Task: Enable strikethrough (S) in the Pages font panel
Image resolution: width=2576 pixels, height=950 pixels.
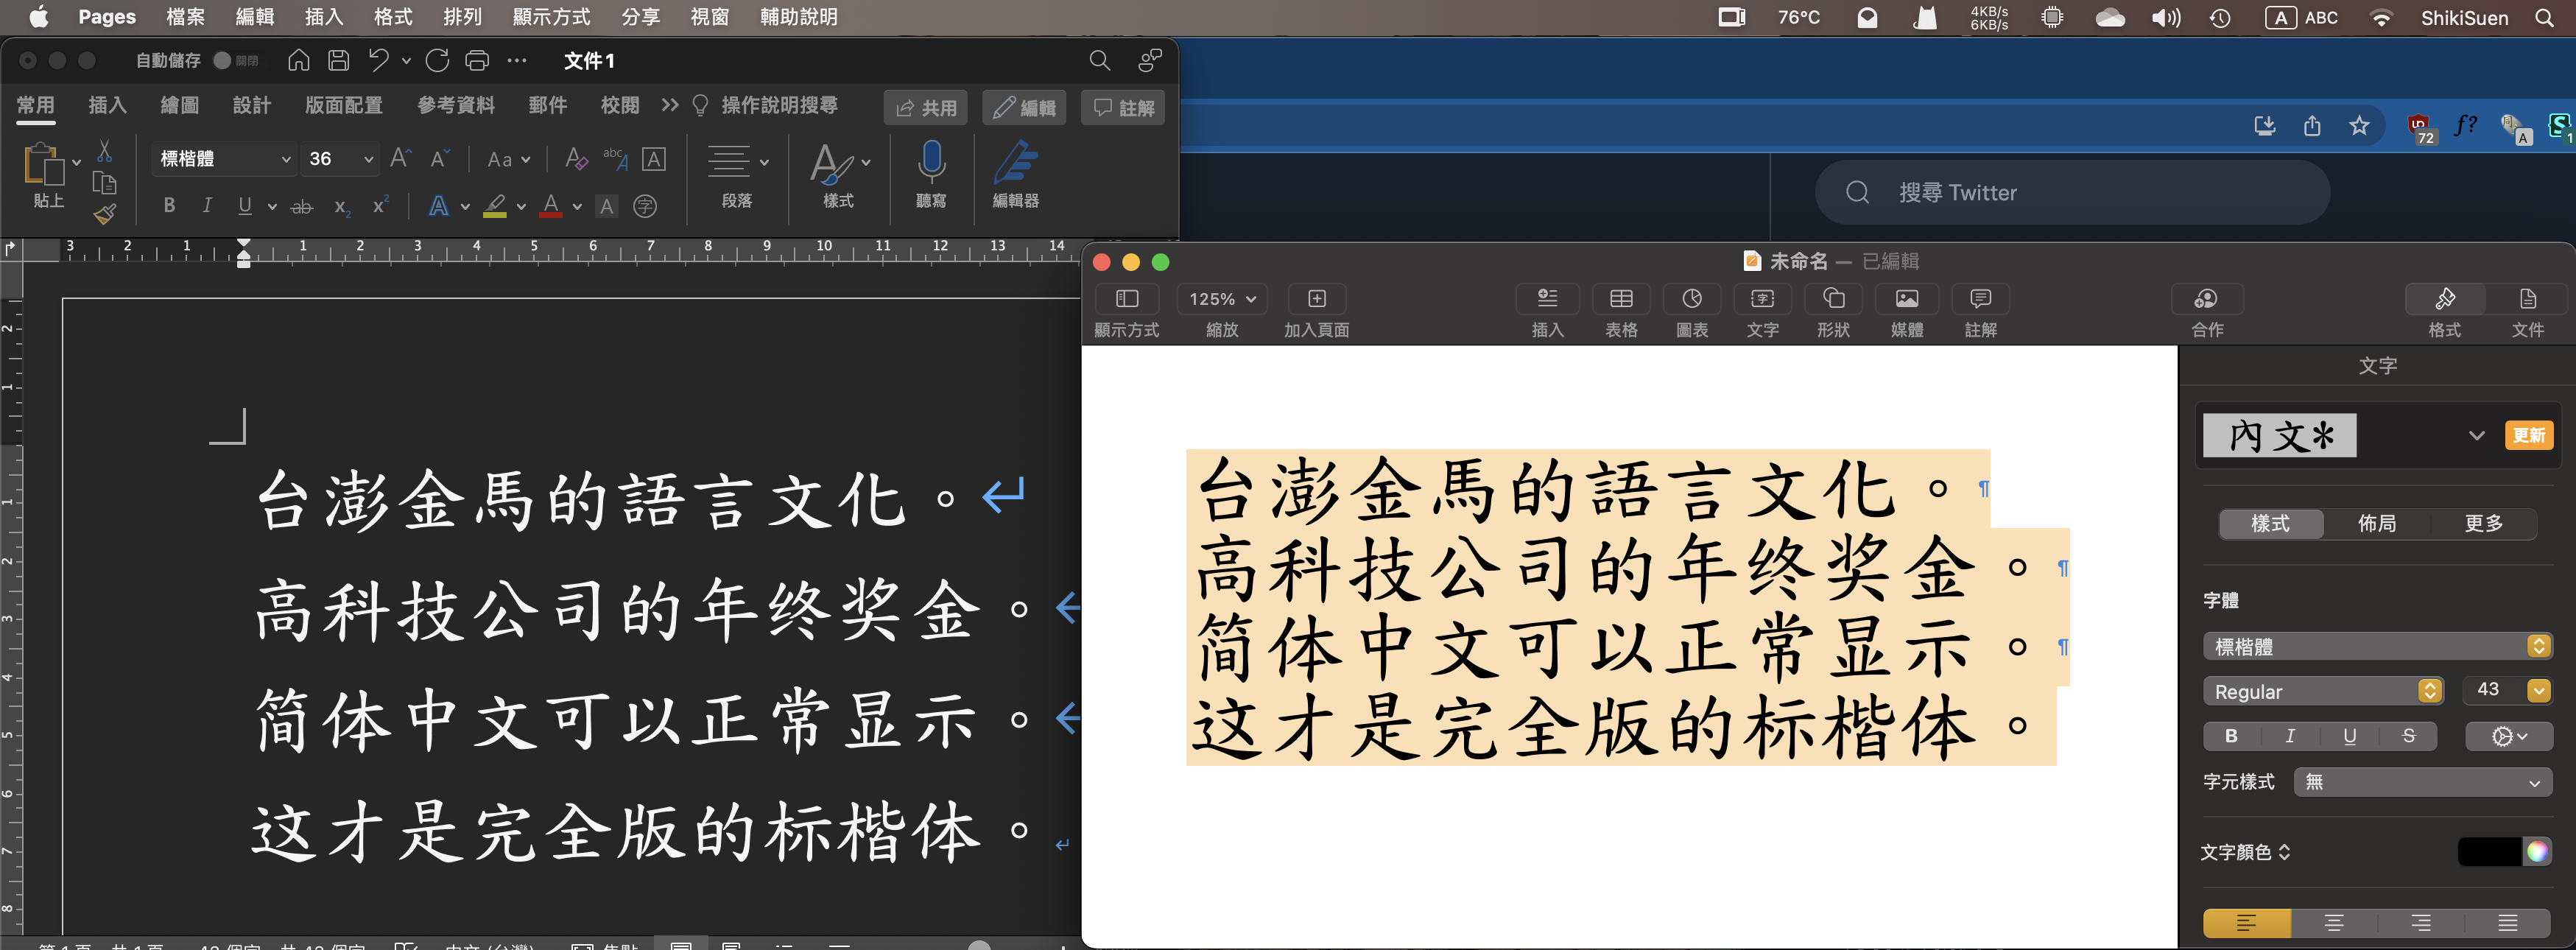Action: pyautogui.click(x=2407, y=736)
